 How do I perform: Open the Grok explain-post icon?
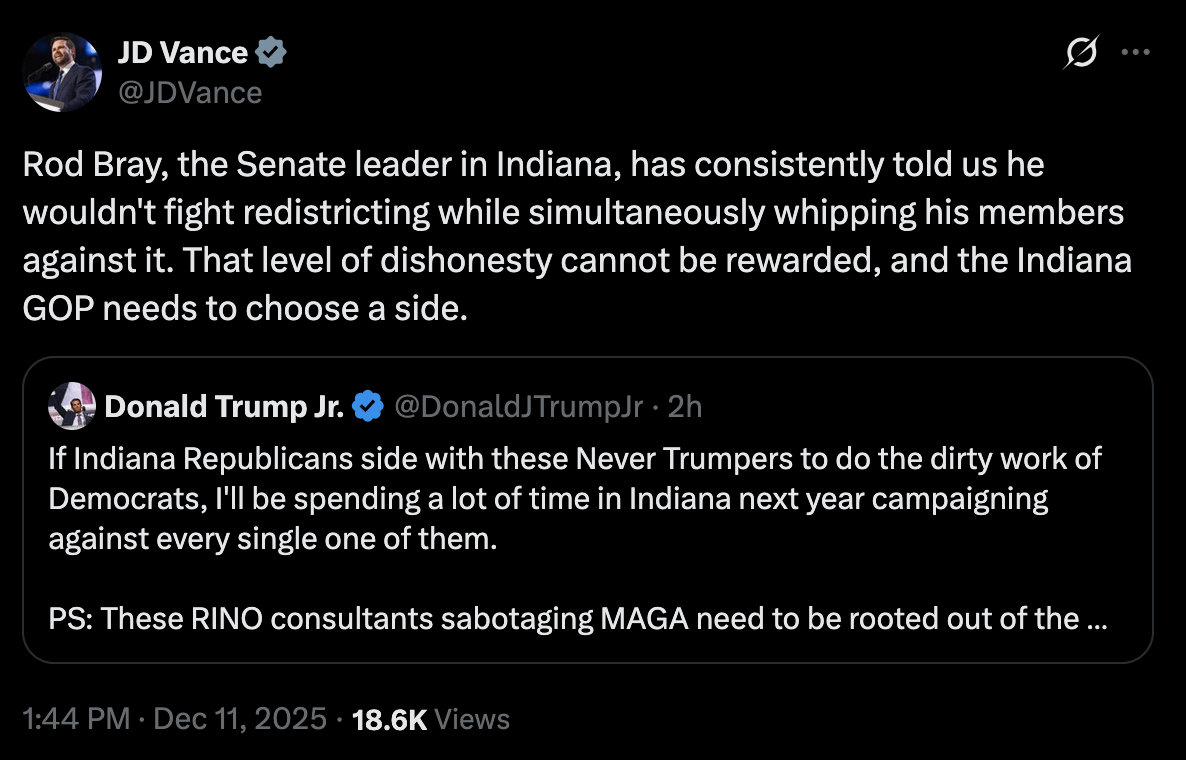1080,52
